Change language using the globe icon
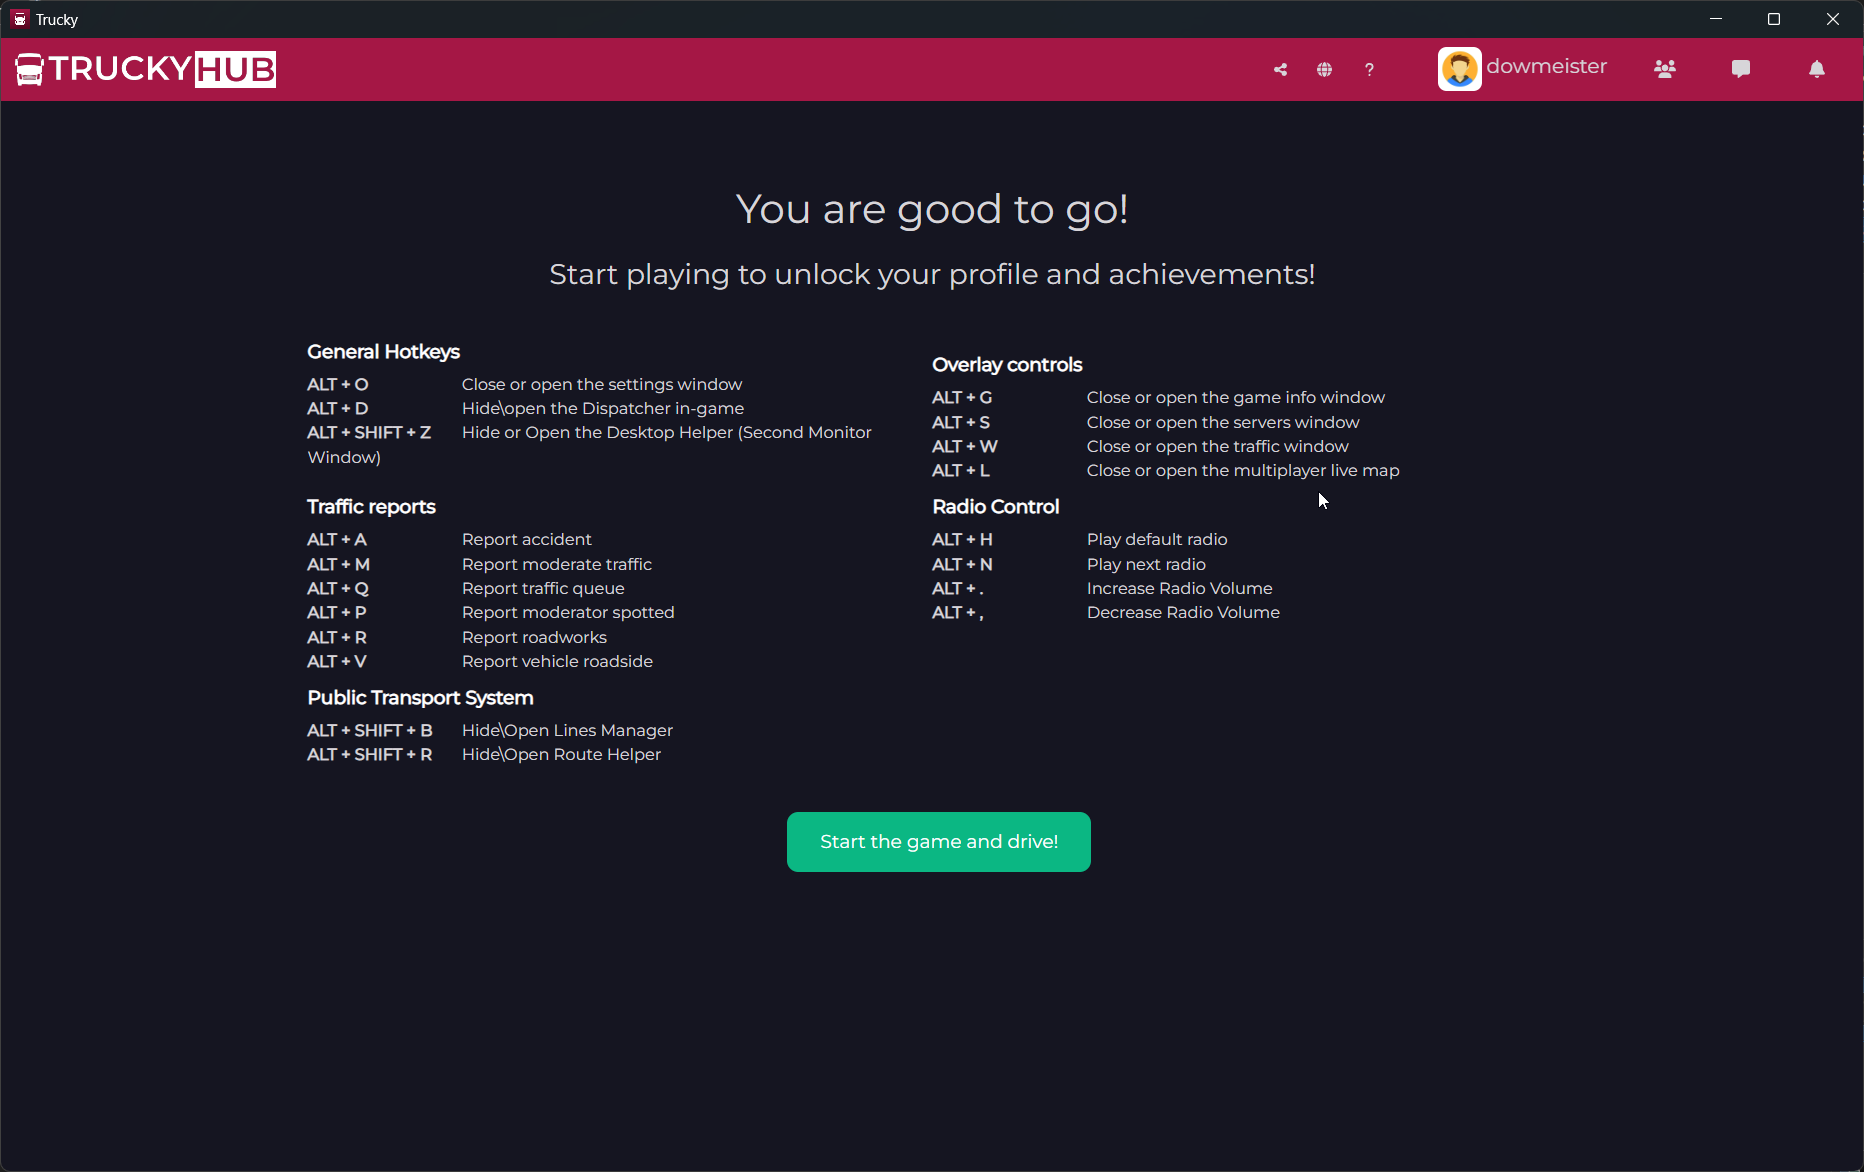Screen dimensions: 1864x1172 [x=1324, y=69]
